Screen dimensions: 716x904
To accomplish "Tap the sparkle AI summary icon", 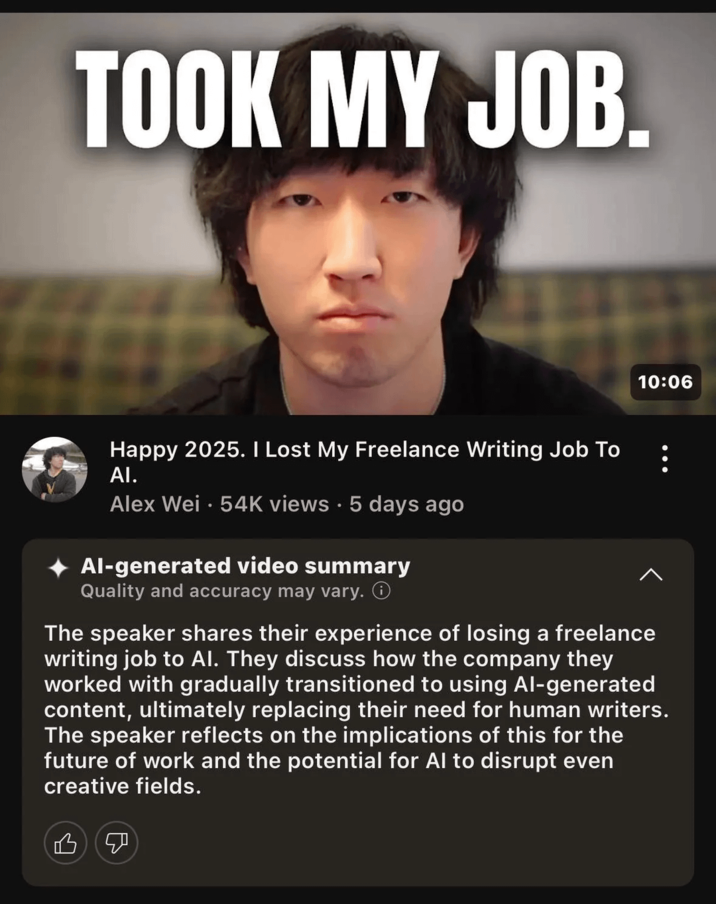I will coord(58,568).
